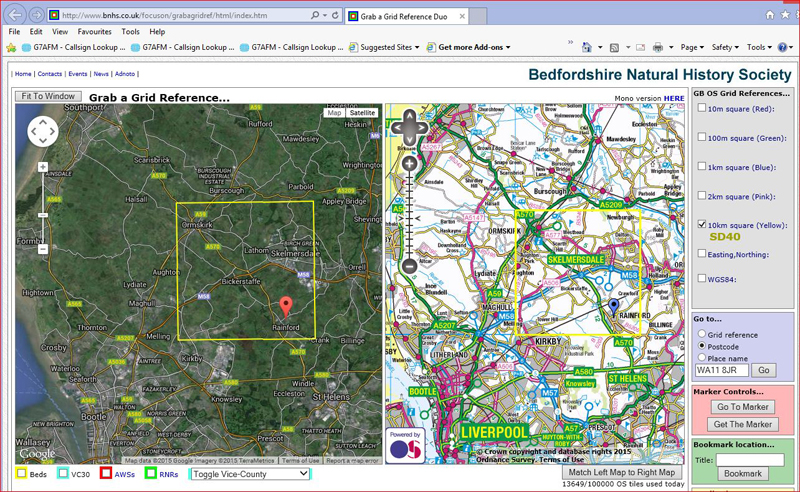Click the blue marker on the OS map

pyautogui.click(x=614, y=305)
